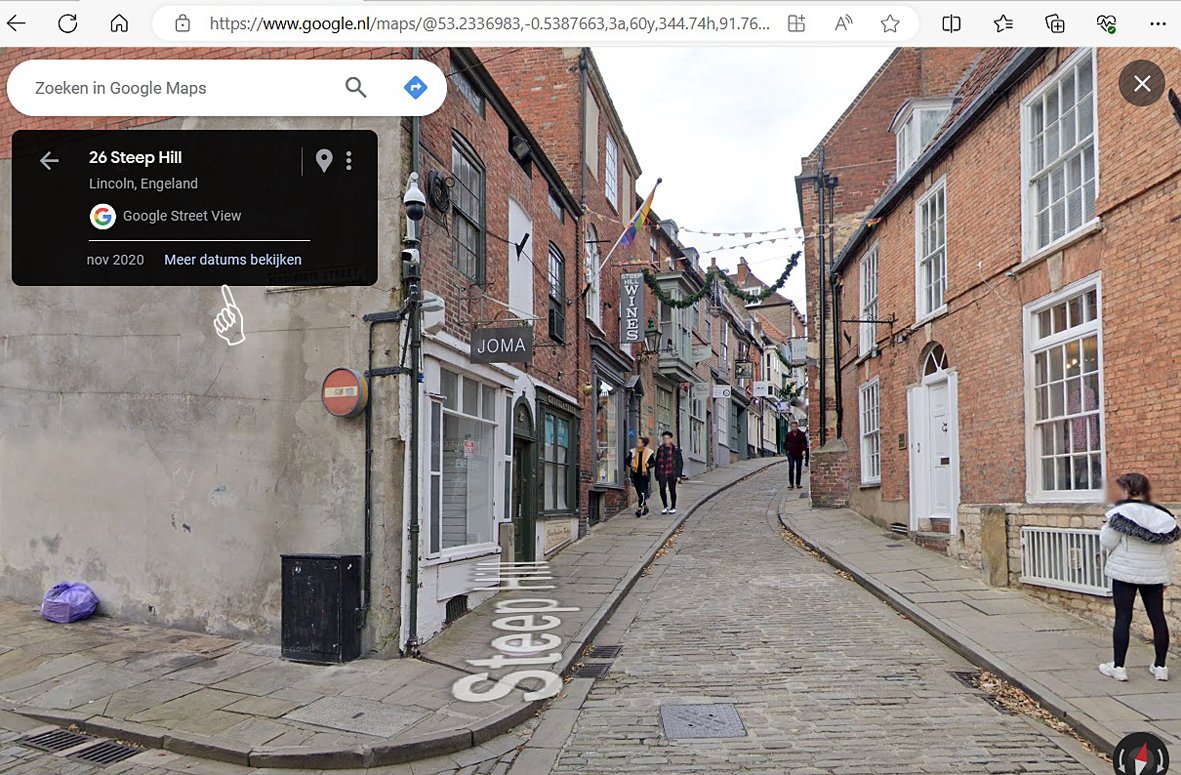
Task: Go to the browser home page
Action: [x=119, y=24]
